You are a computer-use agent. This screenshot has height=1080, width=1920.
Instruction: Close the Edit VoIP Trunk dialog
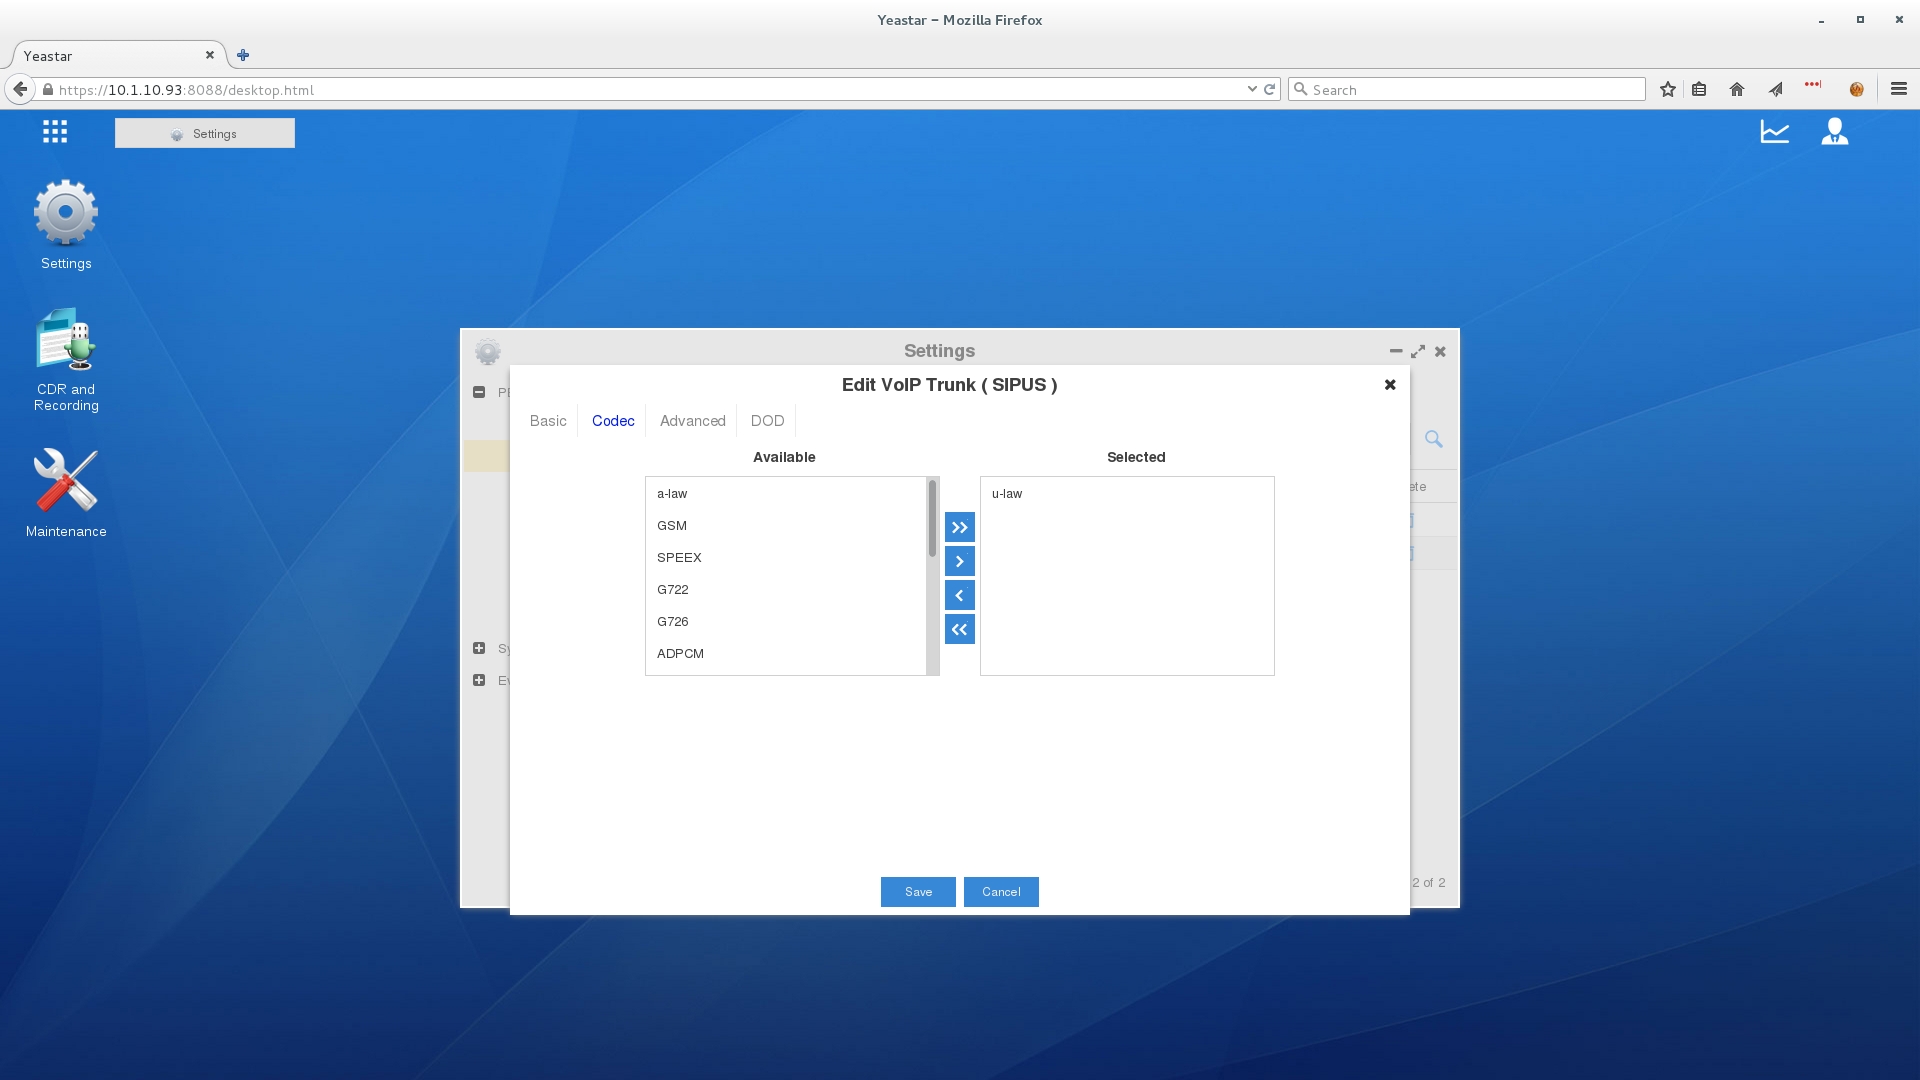[1390, 385]
